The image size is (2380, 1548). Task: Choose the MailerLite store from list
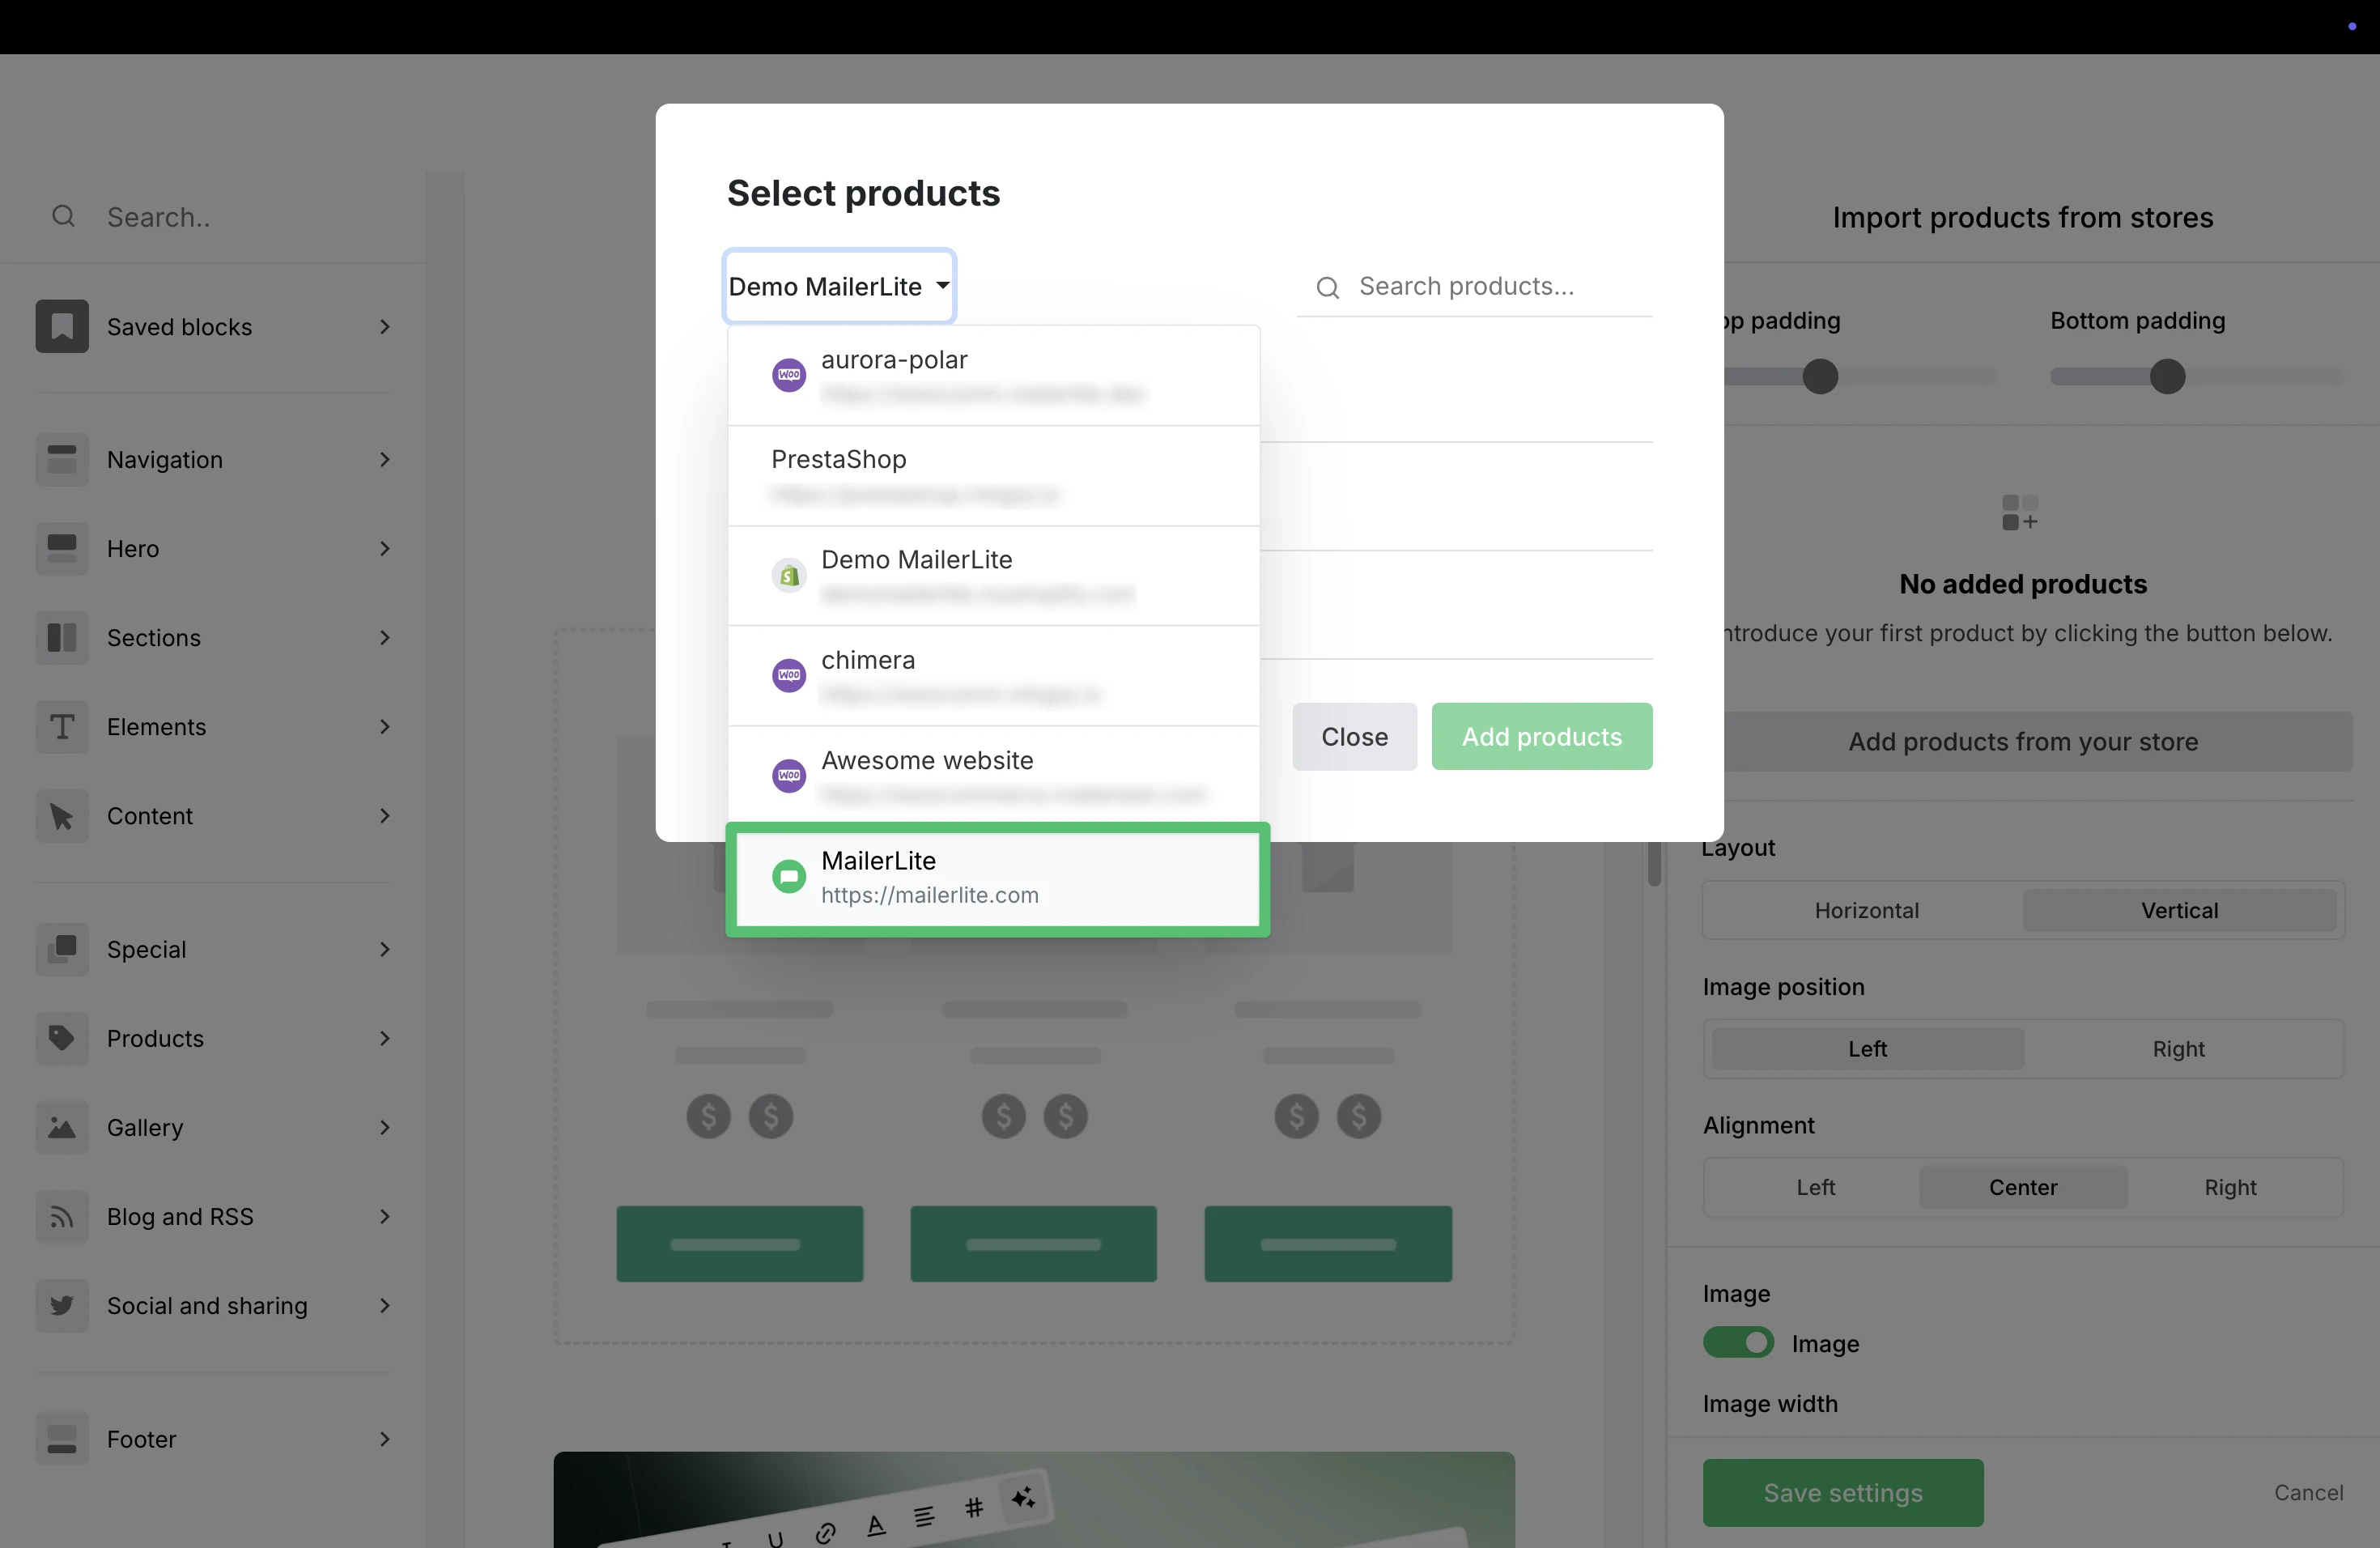[x=996, y=878]
